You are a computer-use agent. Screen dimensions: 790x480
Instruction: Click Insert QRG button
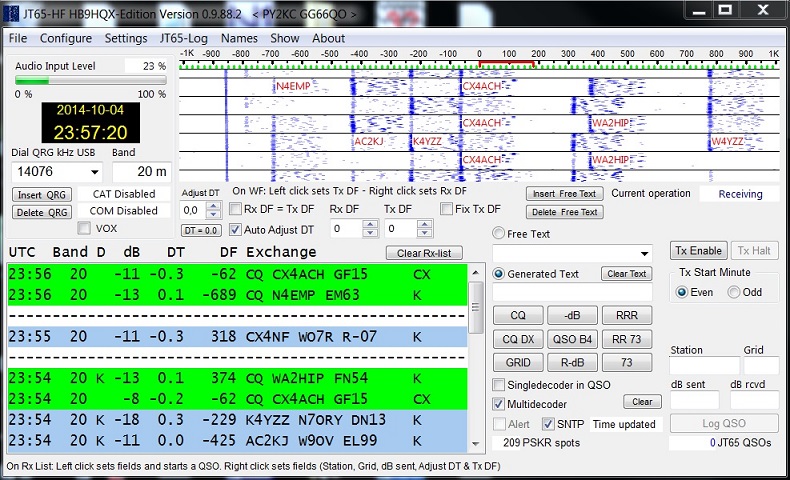[x=42, y=195]
